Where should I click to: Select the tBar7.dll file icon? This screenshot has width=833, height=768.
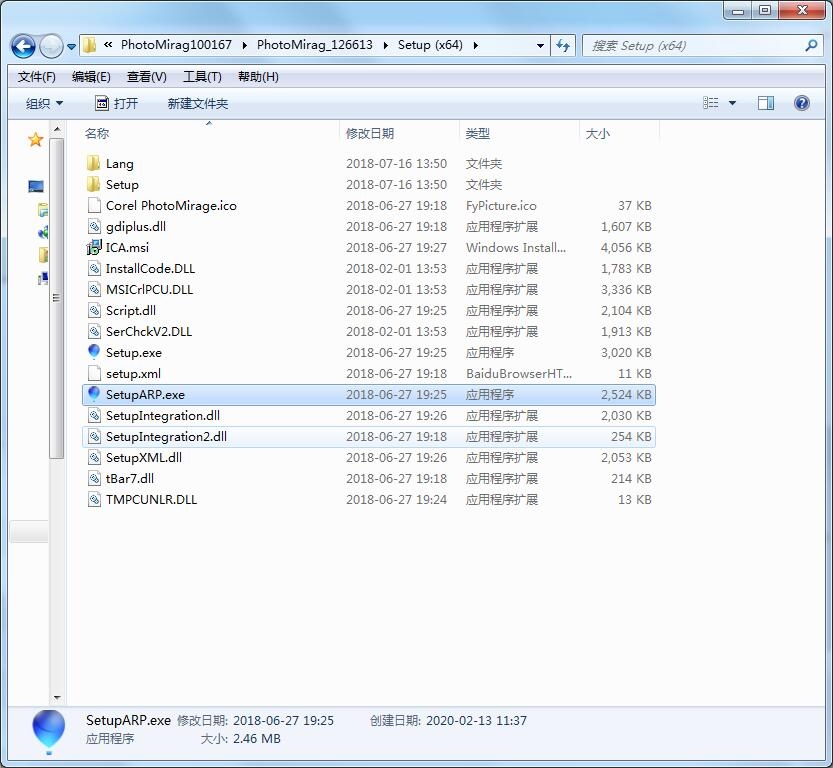(x=94, y=478)
